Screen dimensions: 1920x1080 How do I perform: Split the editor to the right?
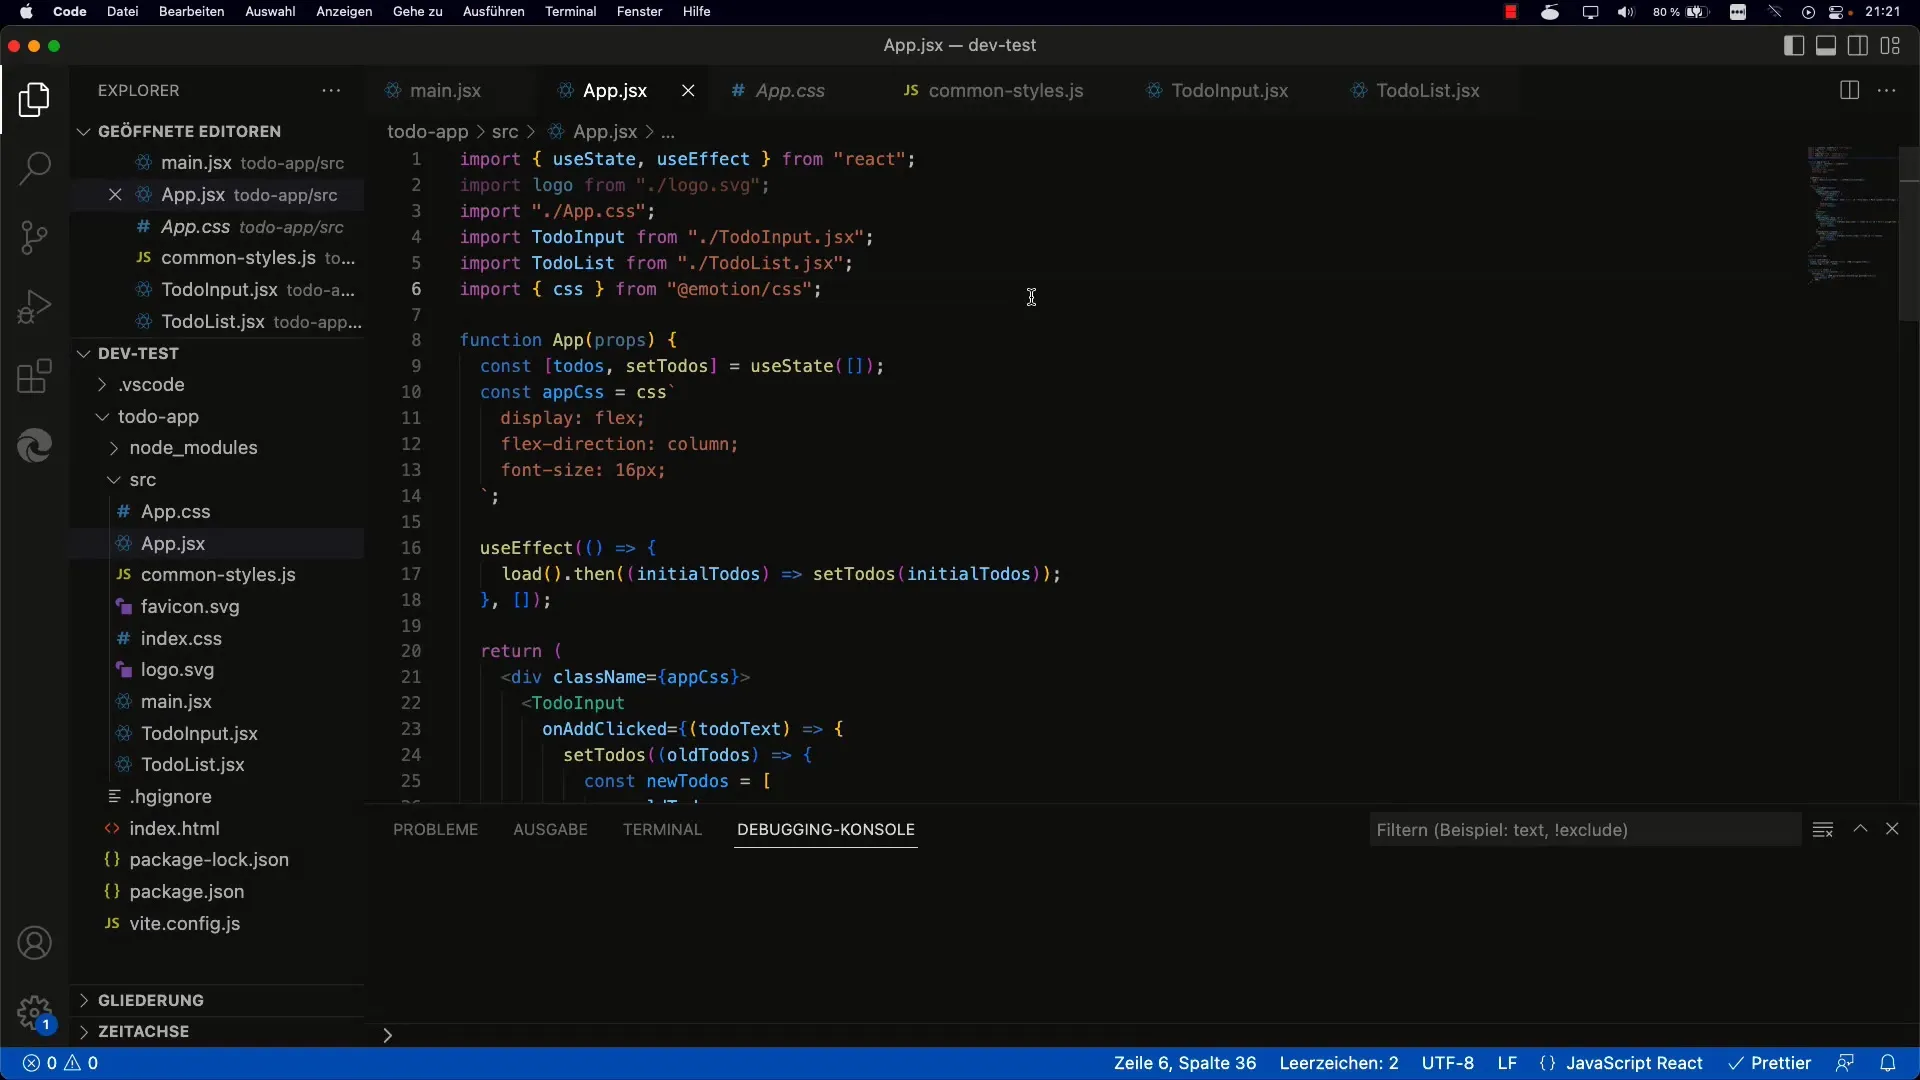click(x=1849, y=90)
